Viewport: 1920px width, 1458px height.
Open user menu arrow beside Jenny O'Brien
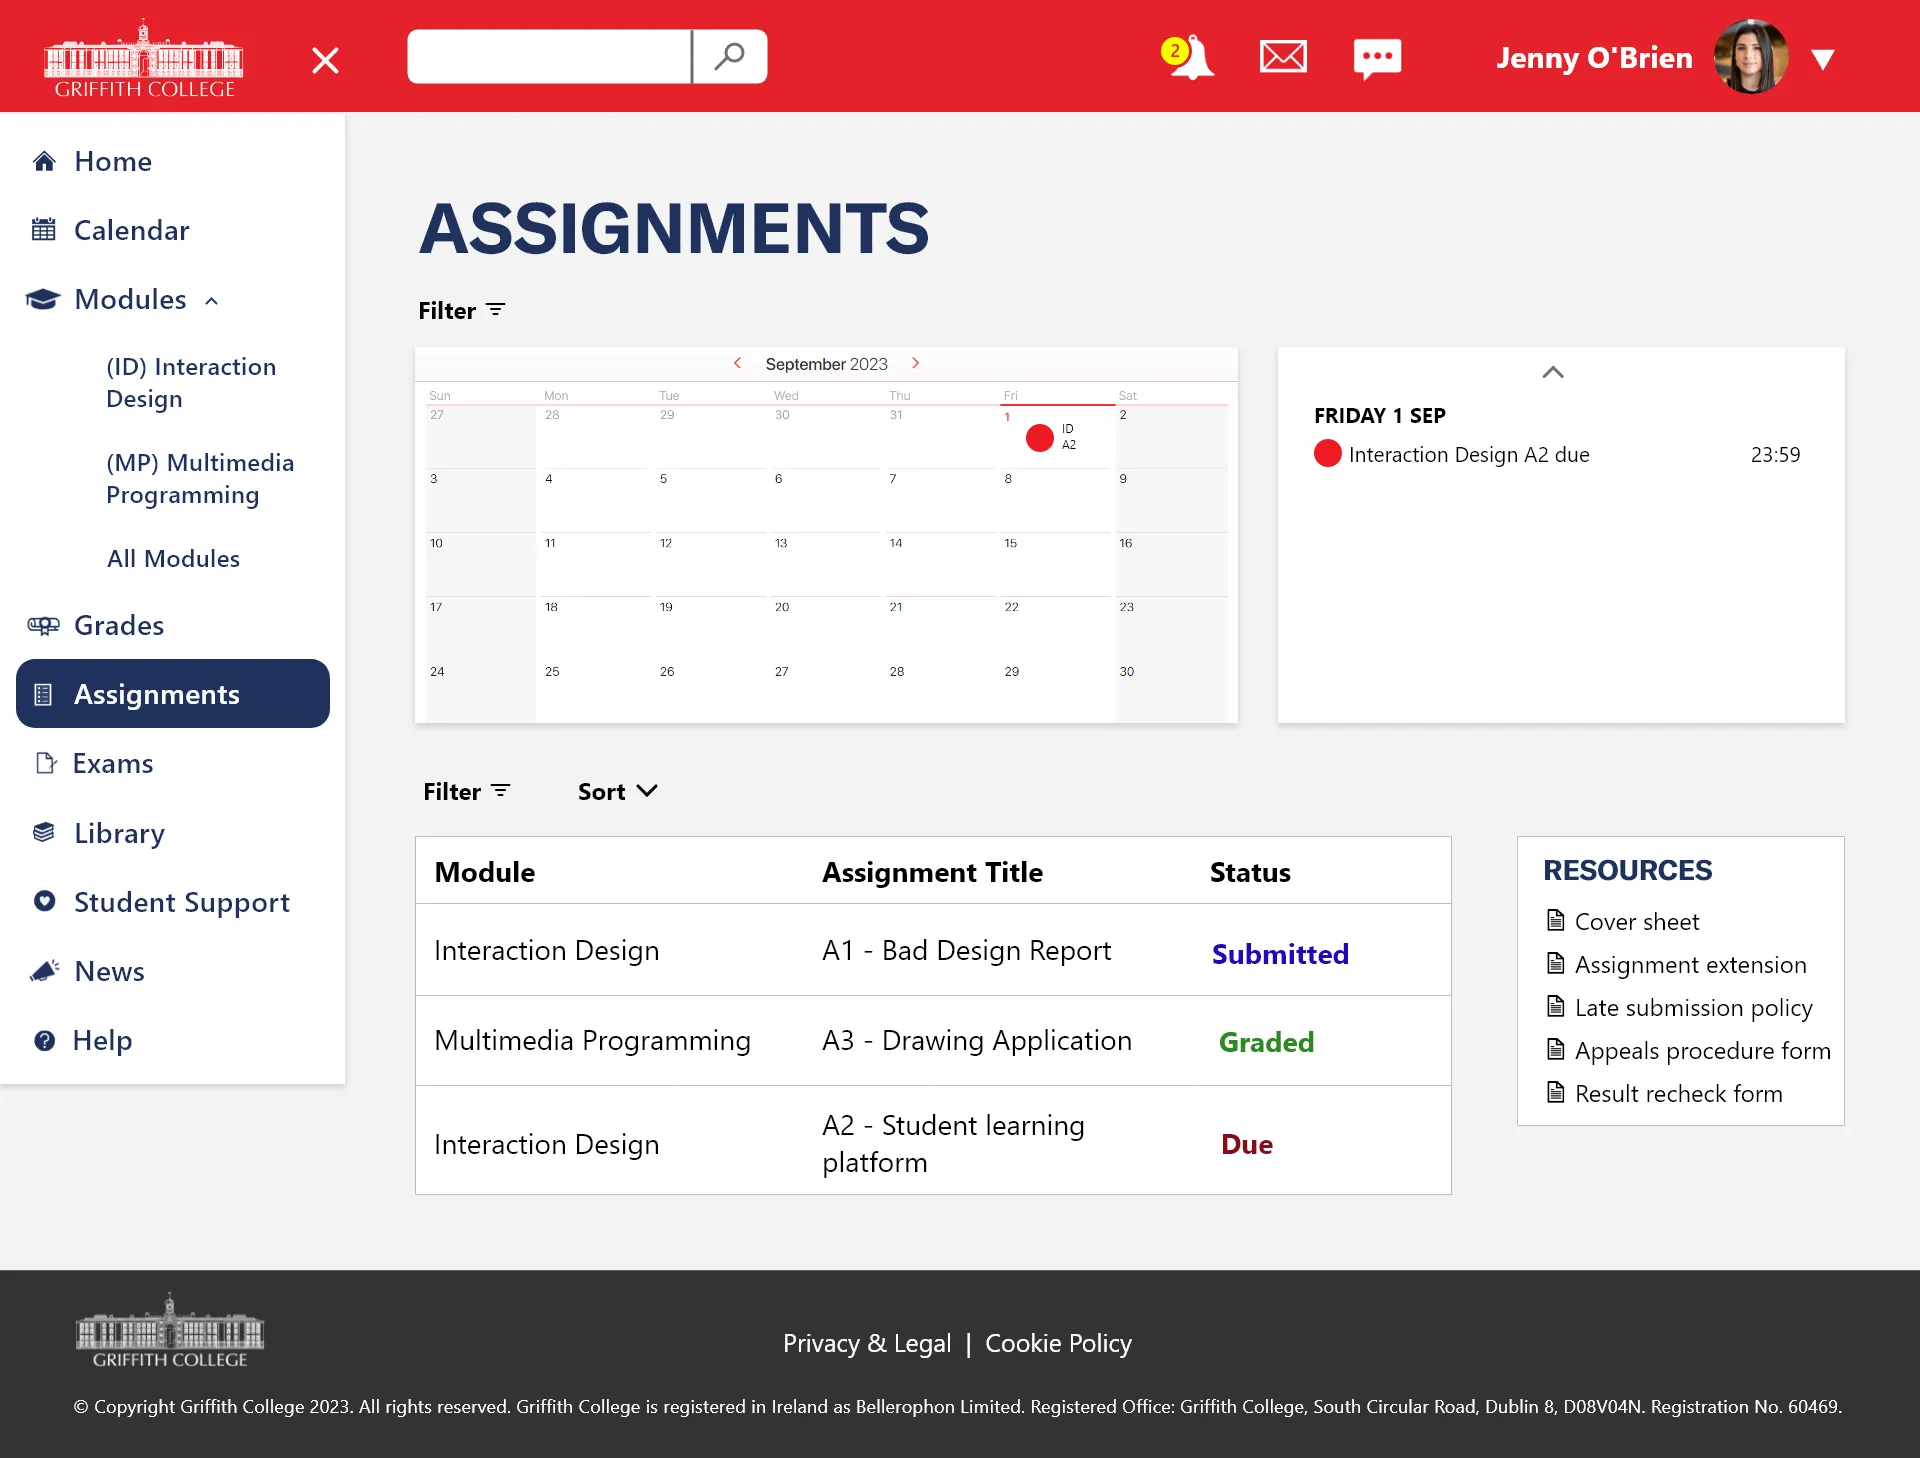pyautogui.click(x=1823, y=59)
